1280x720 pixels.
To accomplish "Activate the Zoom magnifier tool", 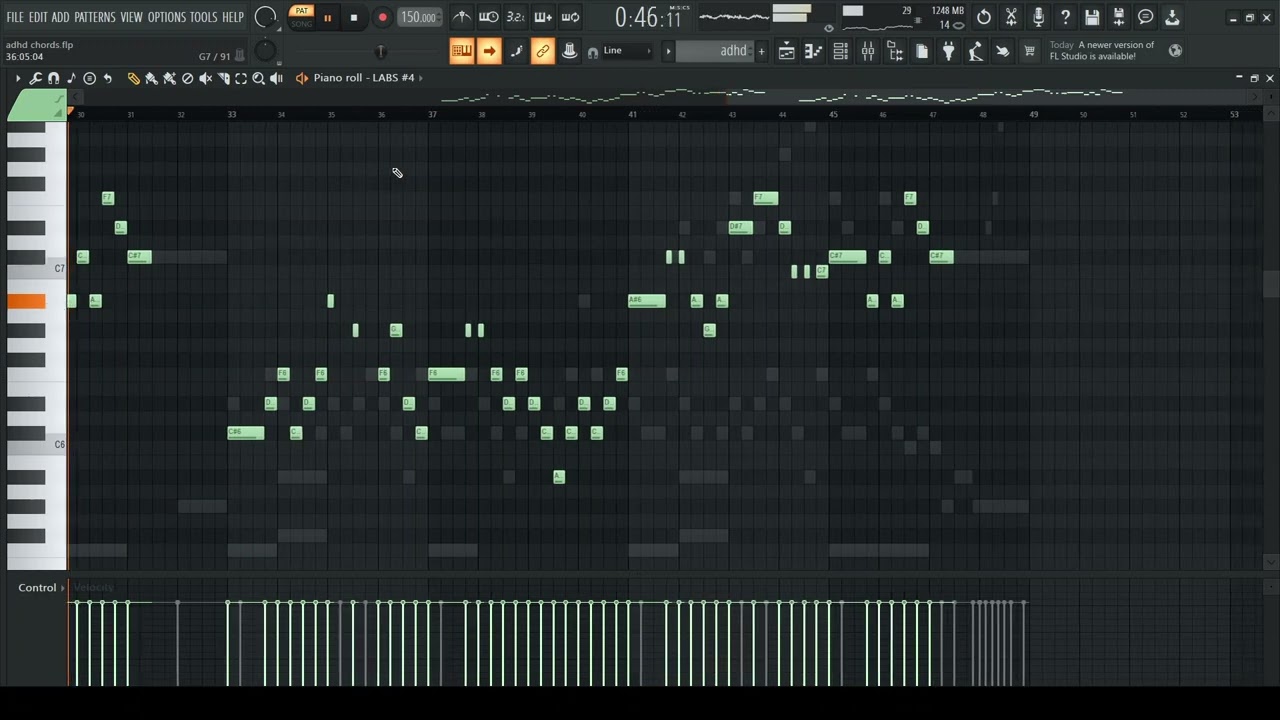I will [x=259, y=78].
